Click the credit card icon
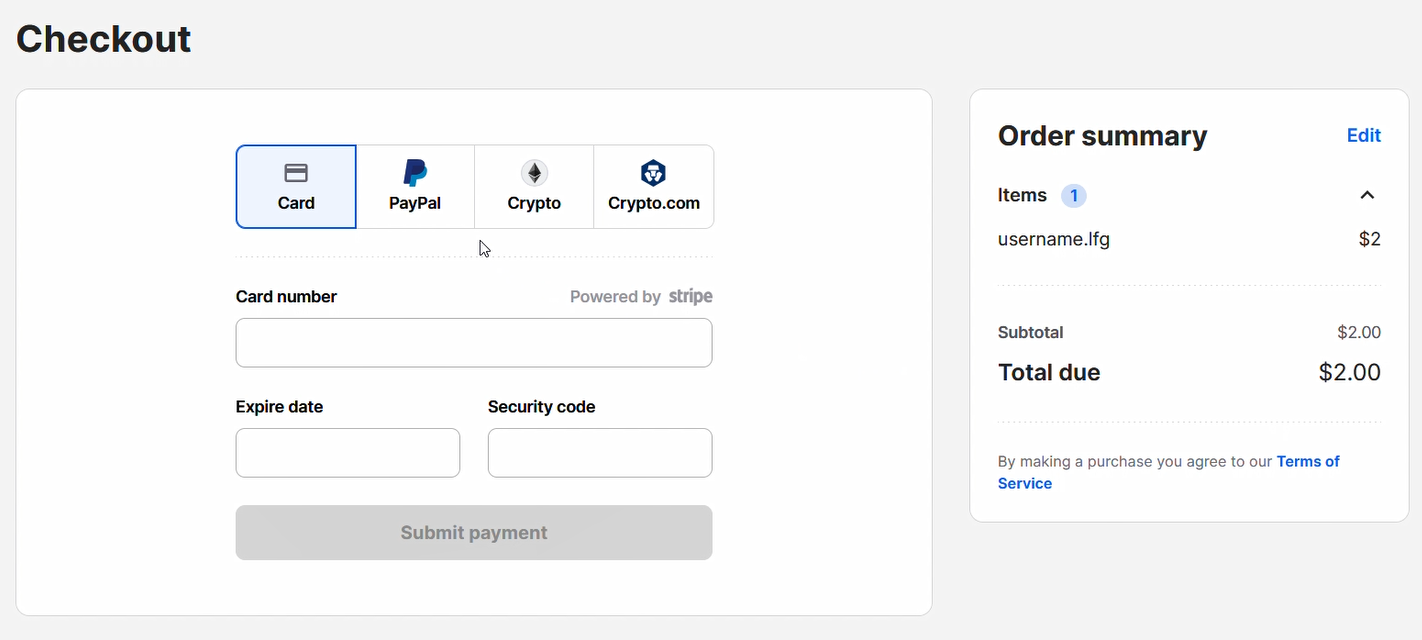 (x=296, y=173)
